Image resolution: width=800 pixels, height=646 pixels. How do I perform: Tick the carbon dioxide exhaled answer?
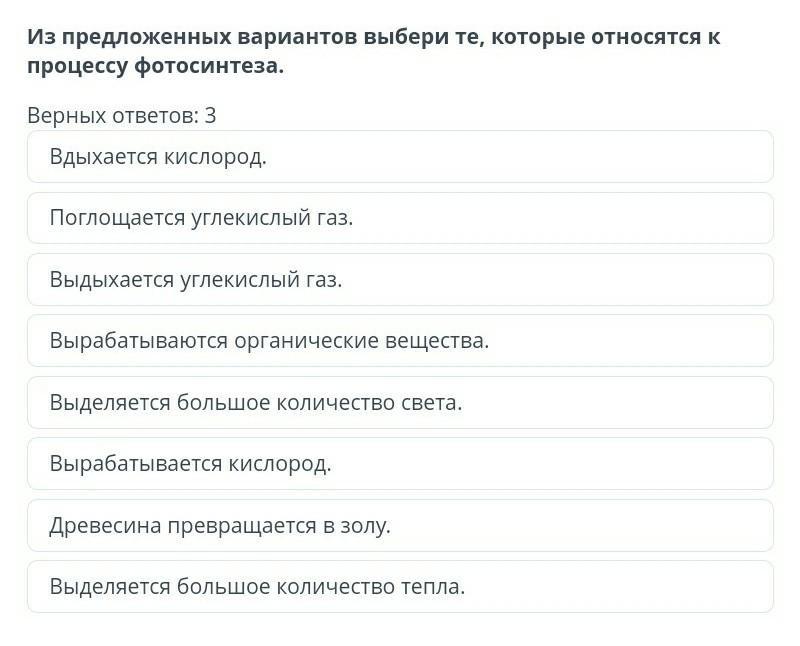[x=400, y=280]
